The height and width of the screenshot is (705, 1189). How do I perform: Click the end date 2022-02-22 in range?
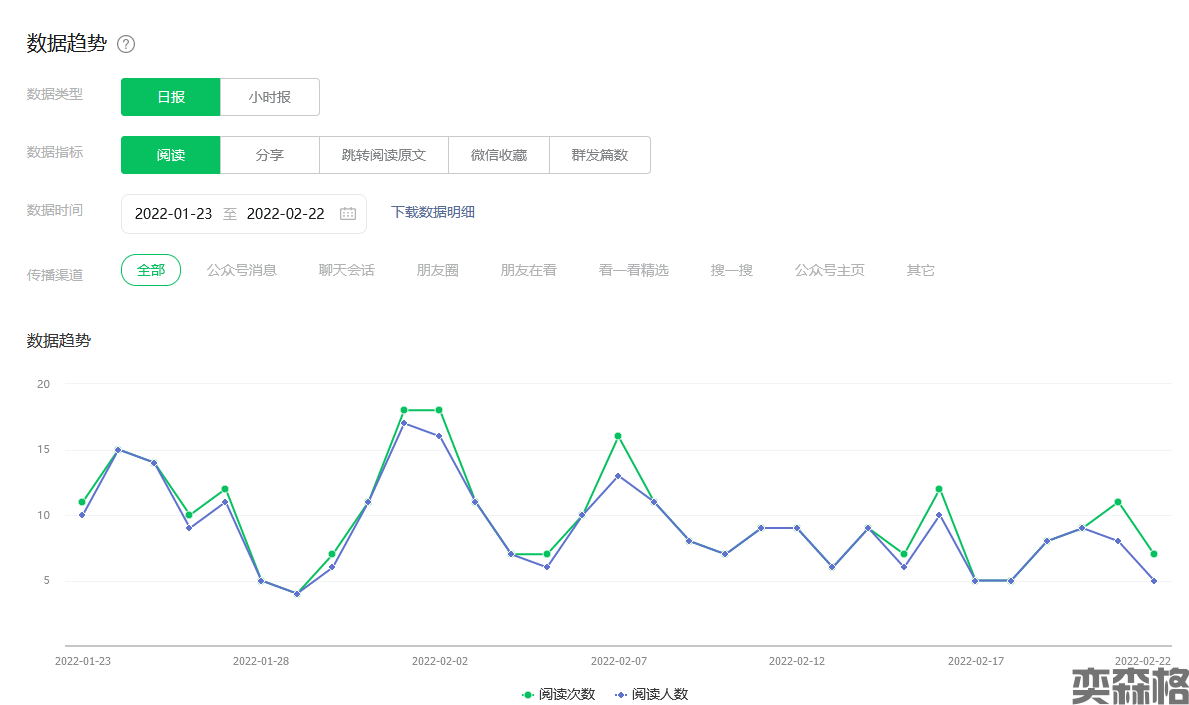[286, 214]
